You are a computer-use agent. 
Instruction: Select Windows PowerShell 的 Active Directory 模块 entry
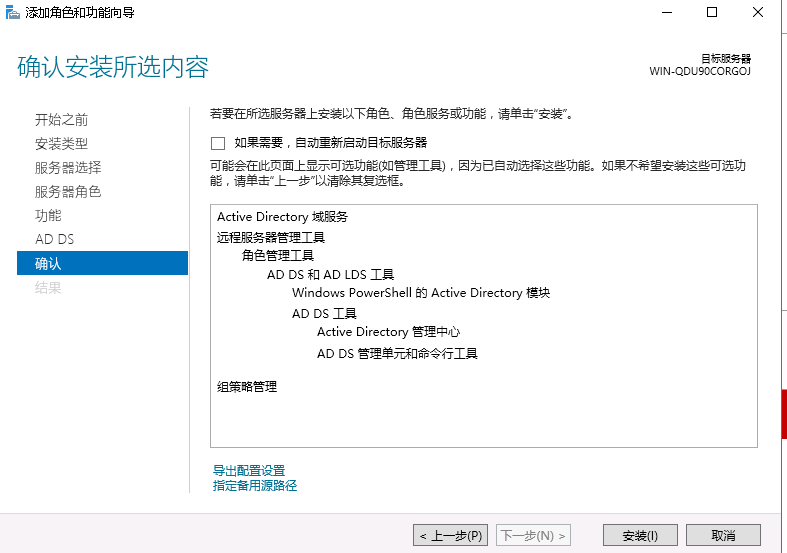click(x=421, y=293)
